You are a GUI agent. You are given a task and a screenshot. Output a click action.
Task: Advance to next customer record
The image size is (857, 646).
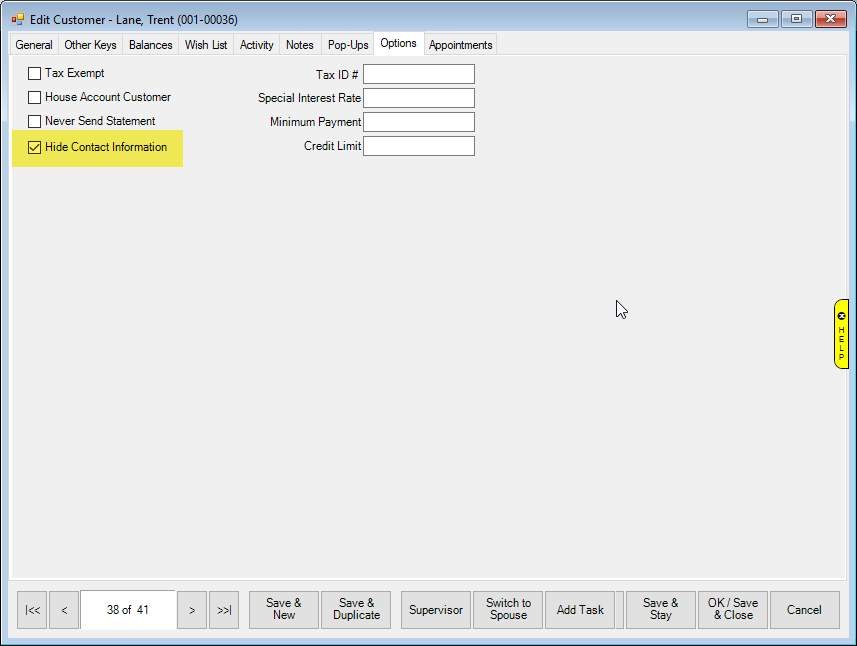click(x=192, y=610)
